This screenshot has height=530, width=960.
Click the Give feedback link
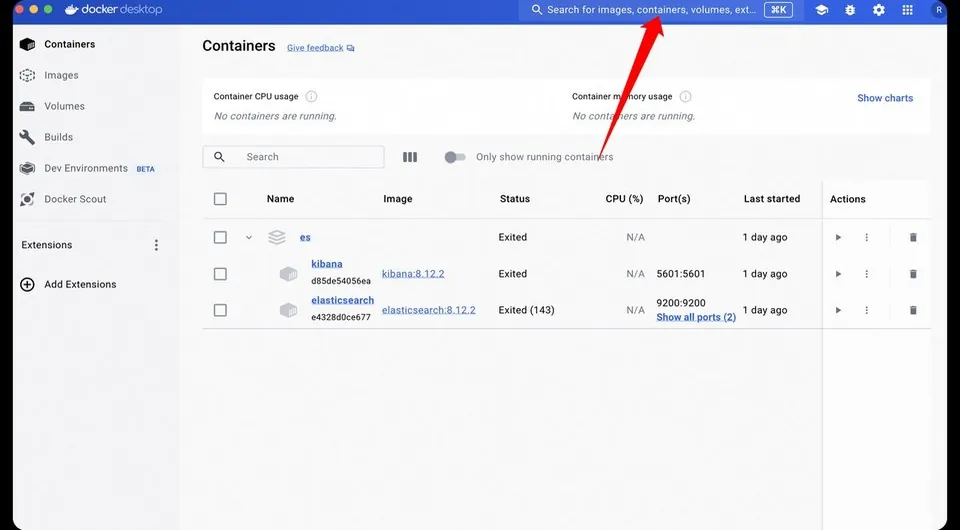[320, 48]
